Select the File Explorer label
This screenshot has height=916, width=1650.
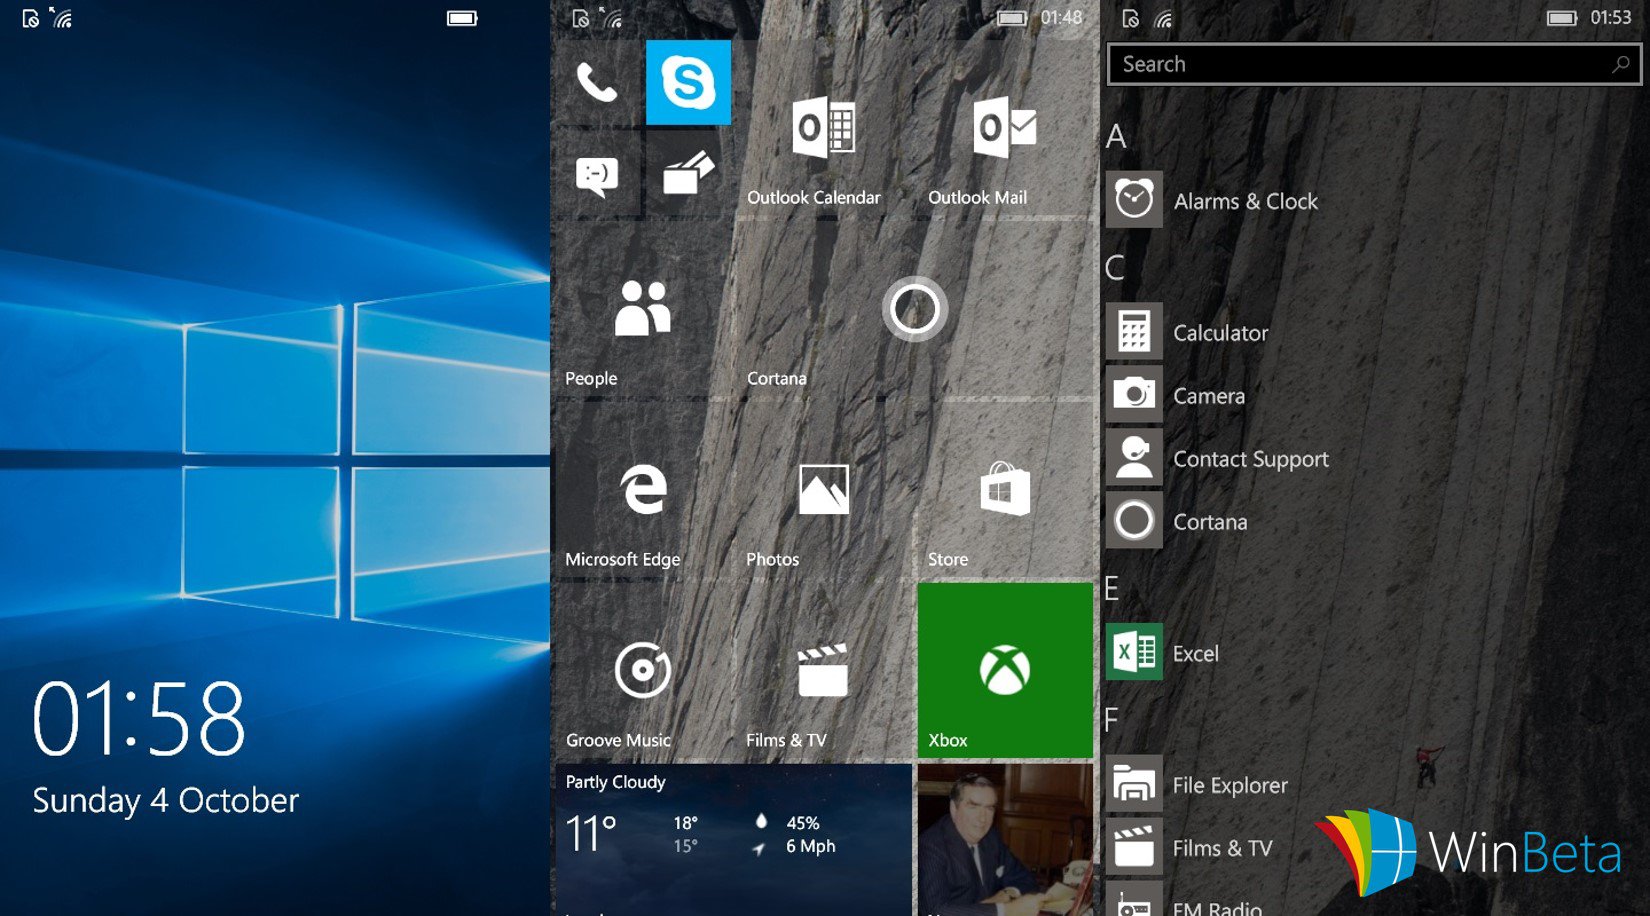tap(1230, 785)
